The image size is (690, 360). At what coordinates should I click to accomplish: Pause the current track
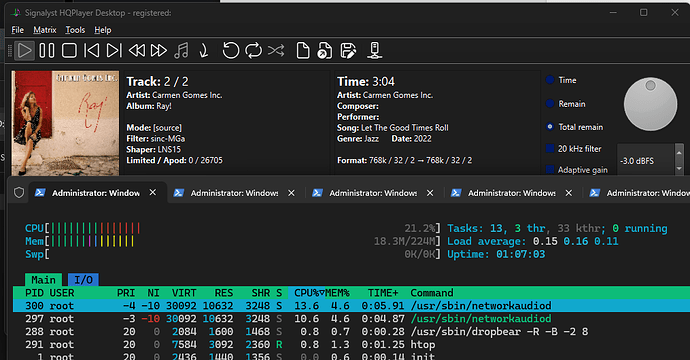tap(47, 50)
